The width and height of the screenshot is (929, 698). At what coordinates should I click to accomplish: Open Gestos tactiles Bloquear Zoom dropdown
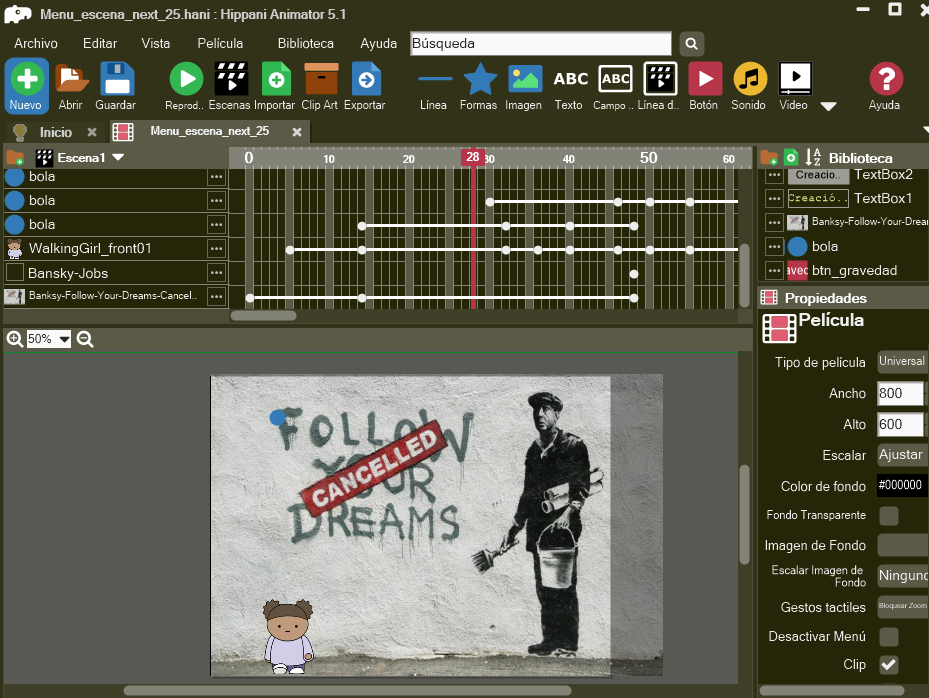902,606
